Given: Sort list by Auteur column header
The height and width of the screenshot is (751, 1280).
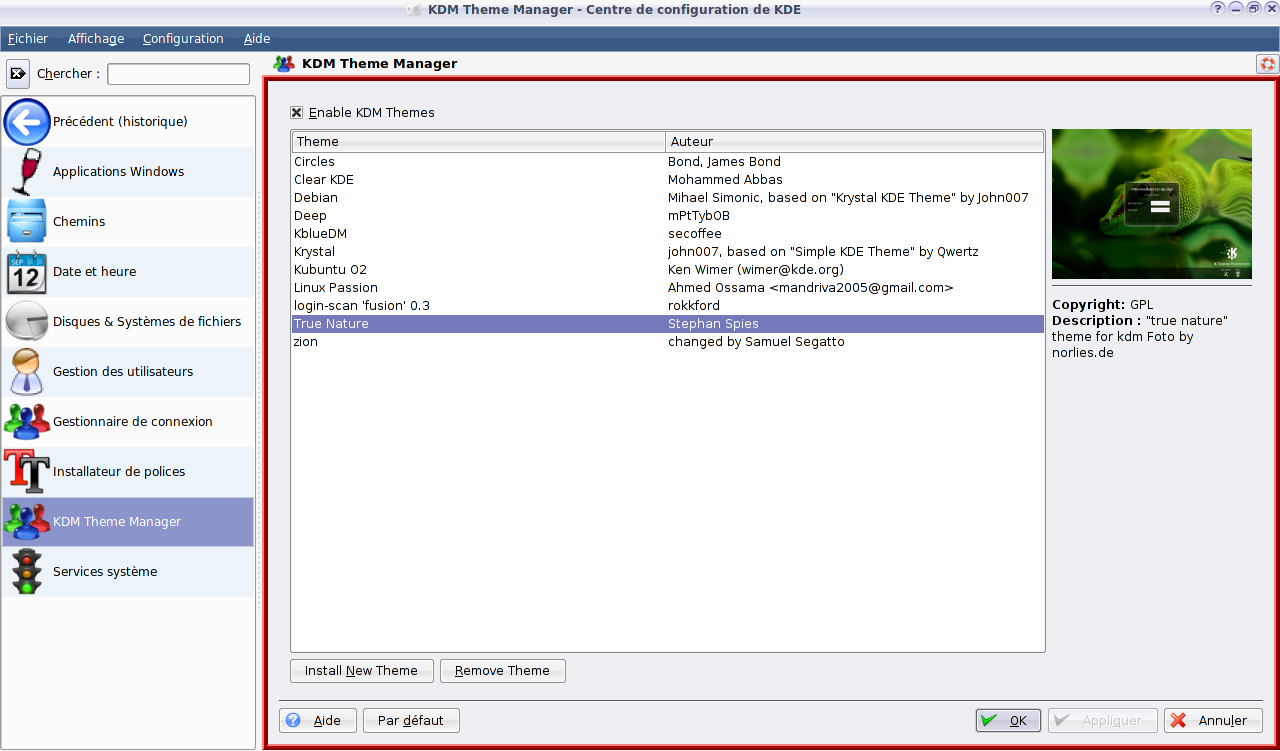Looking at the screenshot, I should 854,142.
